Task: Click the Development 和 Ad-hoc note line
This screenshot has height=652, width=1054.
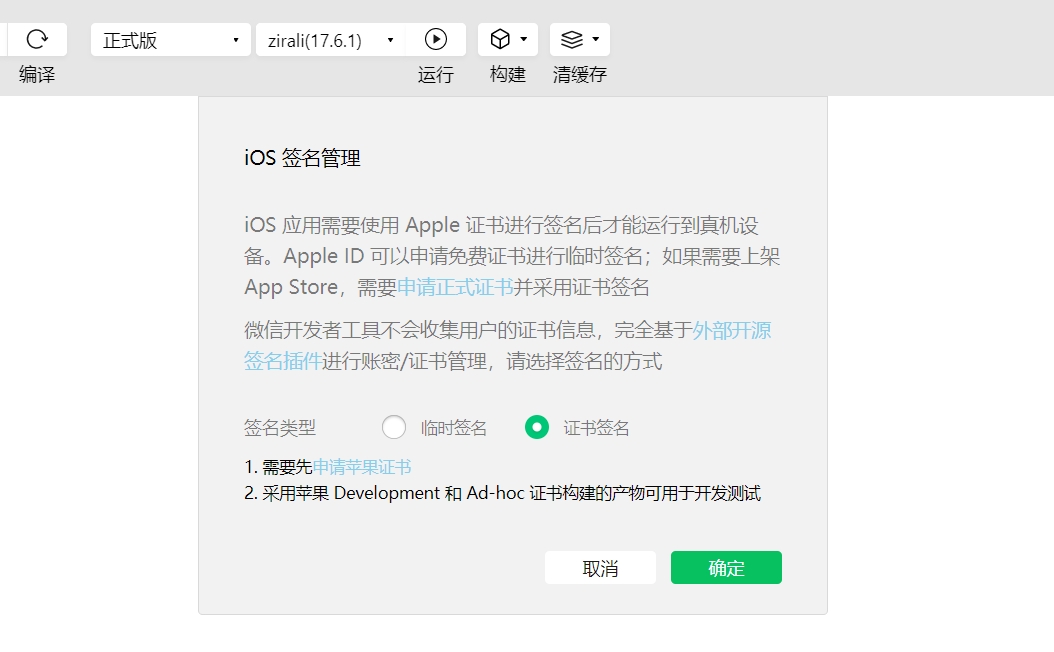Action: pyautogui.click(x=502, y=493)
